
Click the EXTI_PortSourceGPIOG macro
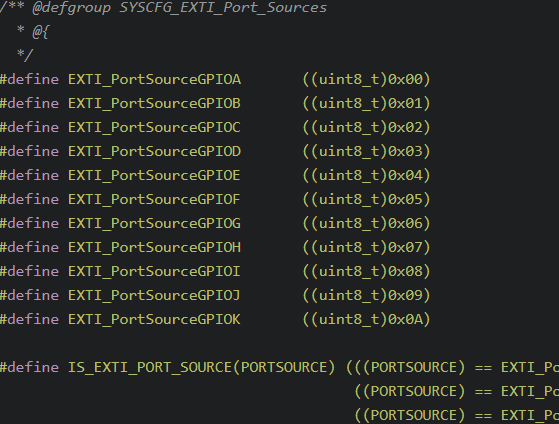point(154,223)
